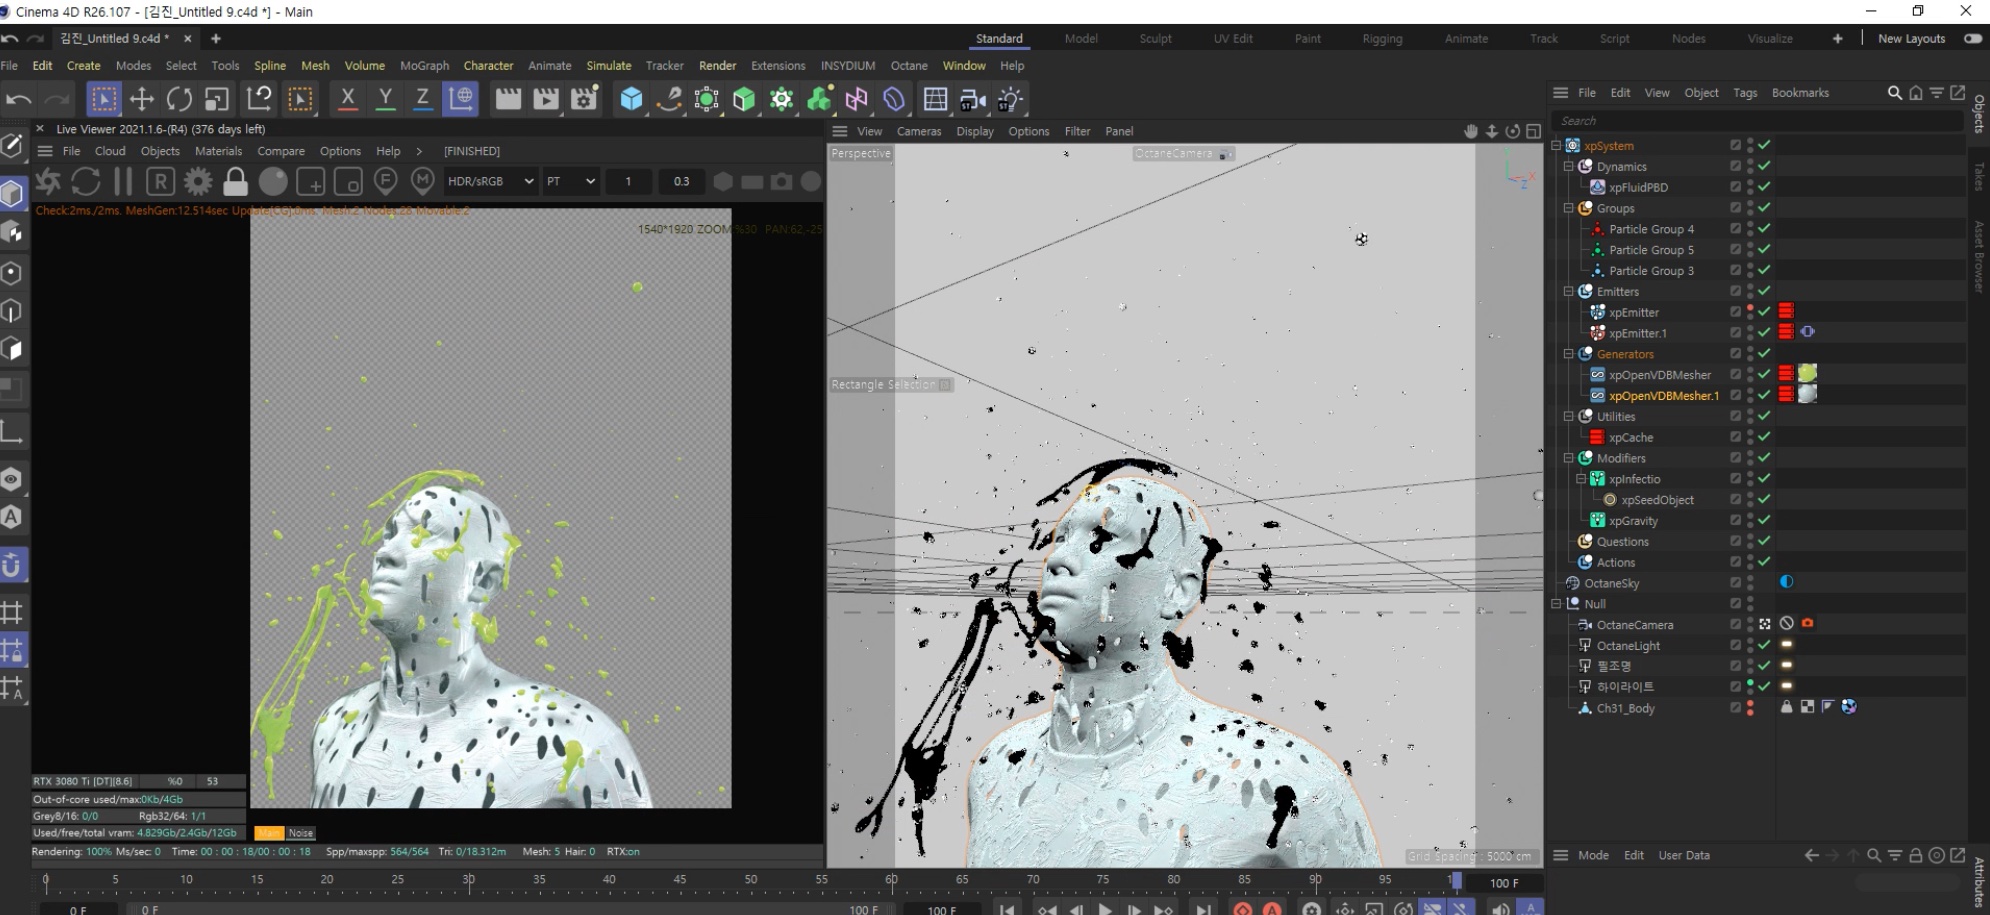Open the Edit Render Settings icon
Screen dimensions: 1990x915
pos(584,99)
